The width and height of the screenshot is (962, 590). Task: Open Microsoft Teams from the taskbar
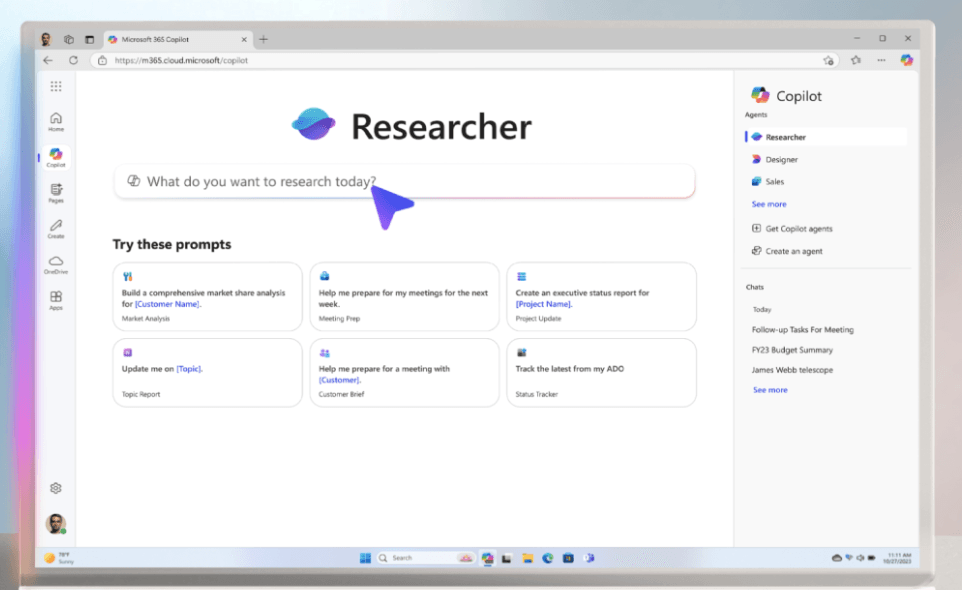[x=589, y=558]
